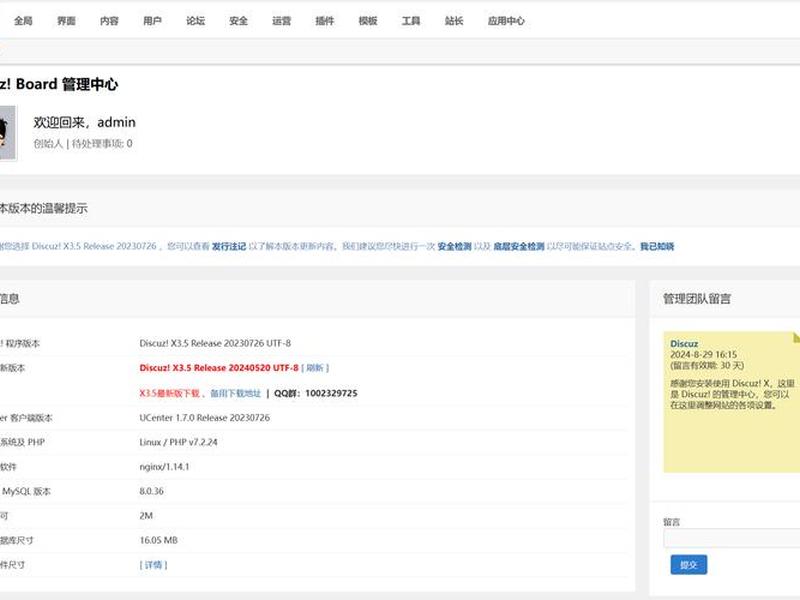Open the 详情 file size details link

pos(153,565)
